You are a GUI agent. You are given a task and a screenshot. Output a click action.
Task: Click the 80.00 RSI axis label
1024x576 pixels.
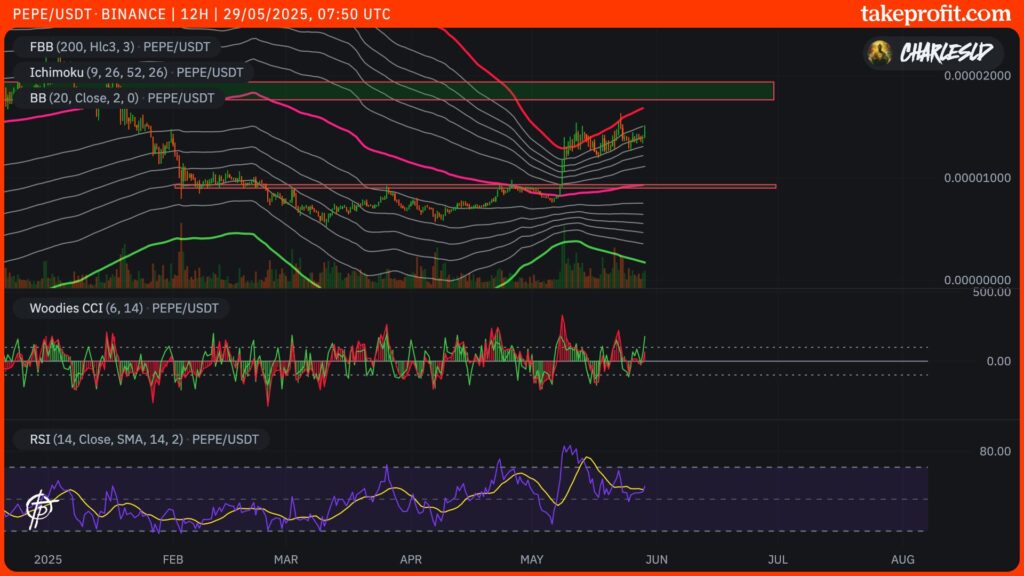[994, 451]
